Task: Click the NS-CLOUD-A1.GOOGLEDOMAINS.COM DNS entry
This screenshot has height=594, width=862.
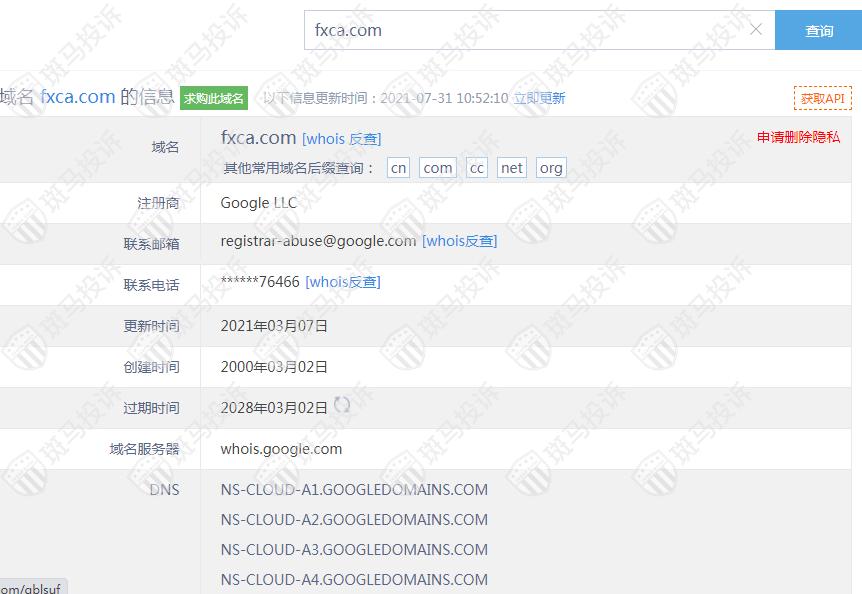Action: (x=354, y=490)
